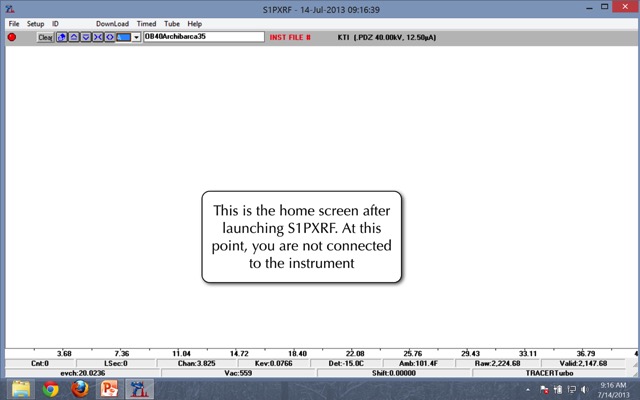Show hidden system tray icons arrow

(x=528, y=390)
